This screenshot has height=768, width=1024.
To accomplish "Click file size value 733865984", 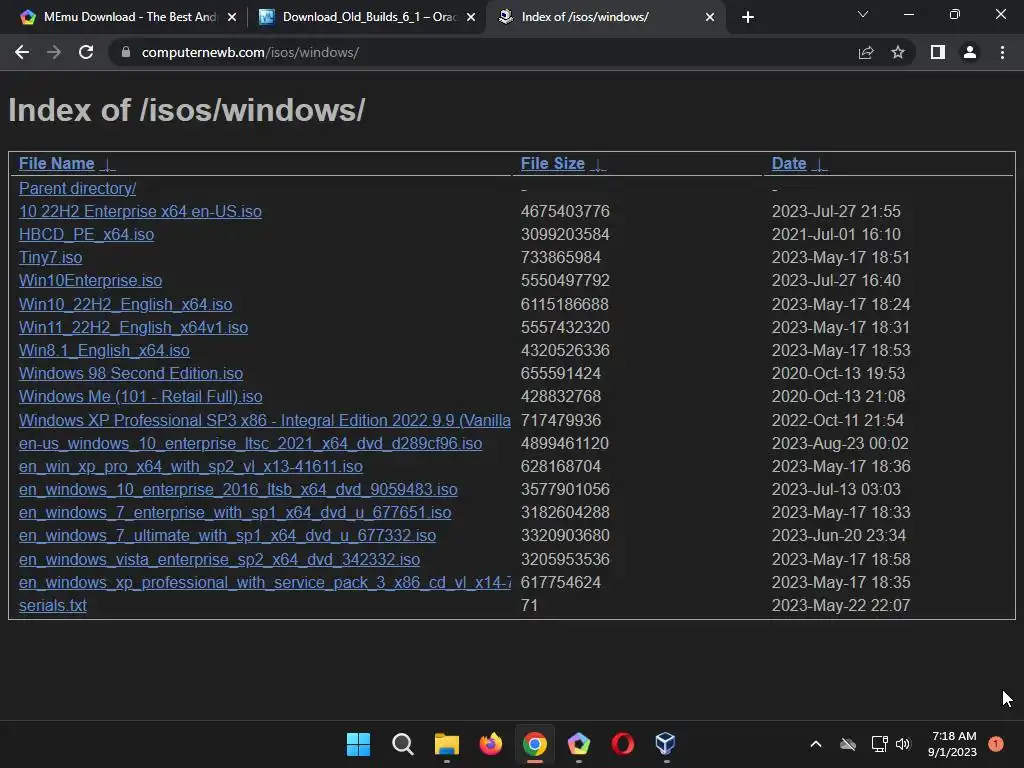I will pyautogui.click(x=560, y=257).
